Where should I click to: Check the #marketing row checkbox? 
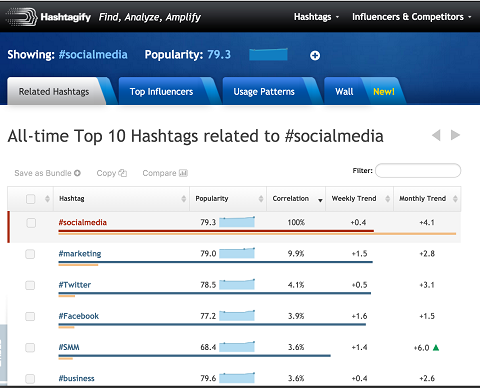pos(30,254)
